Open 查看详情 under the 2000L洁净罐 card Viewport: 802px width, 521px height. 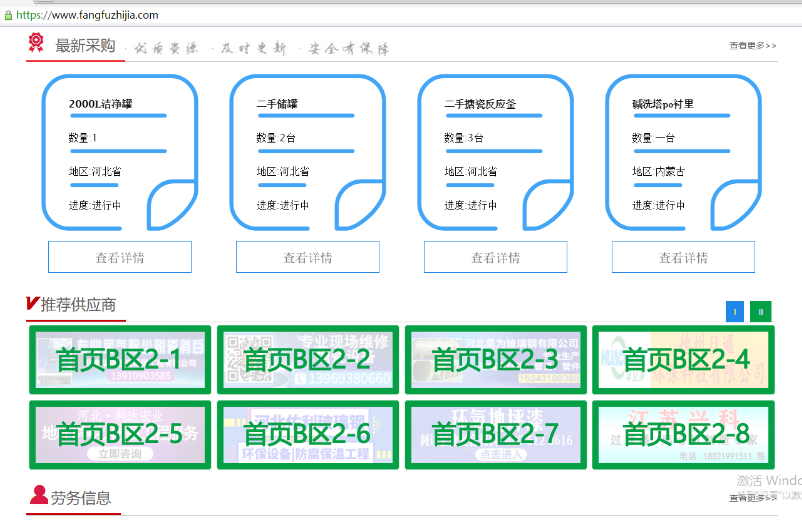coord(120,257)
